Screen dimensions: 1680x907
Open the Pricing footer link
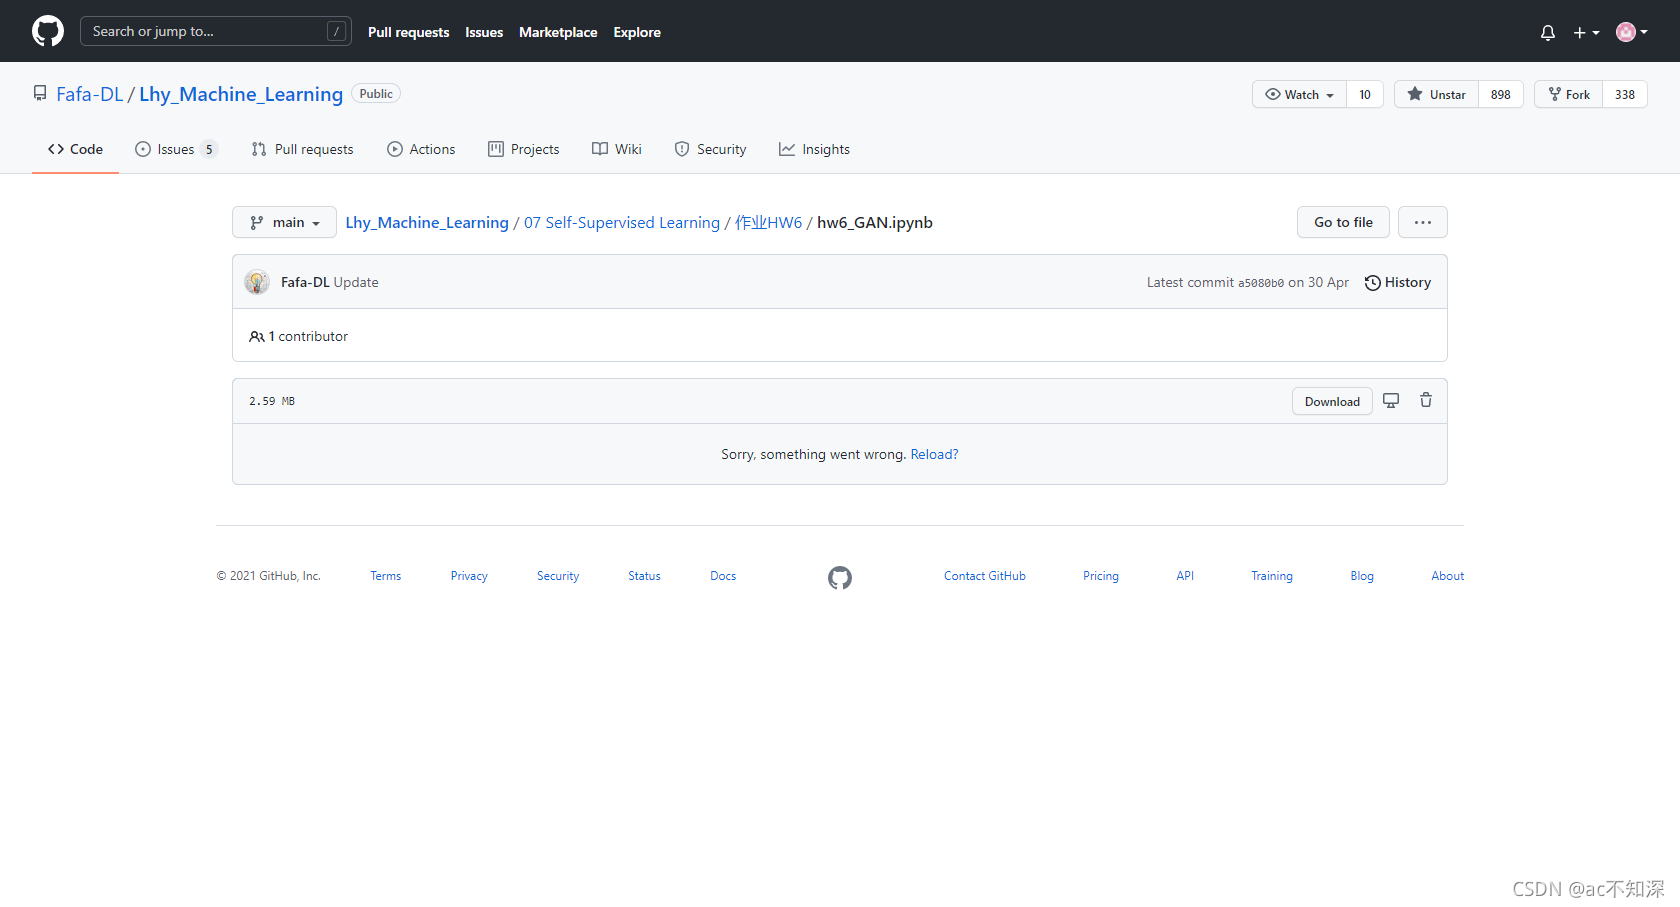click(x=1101, y=576)
